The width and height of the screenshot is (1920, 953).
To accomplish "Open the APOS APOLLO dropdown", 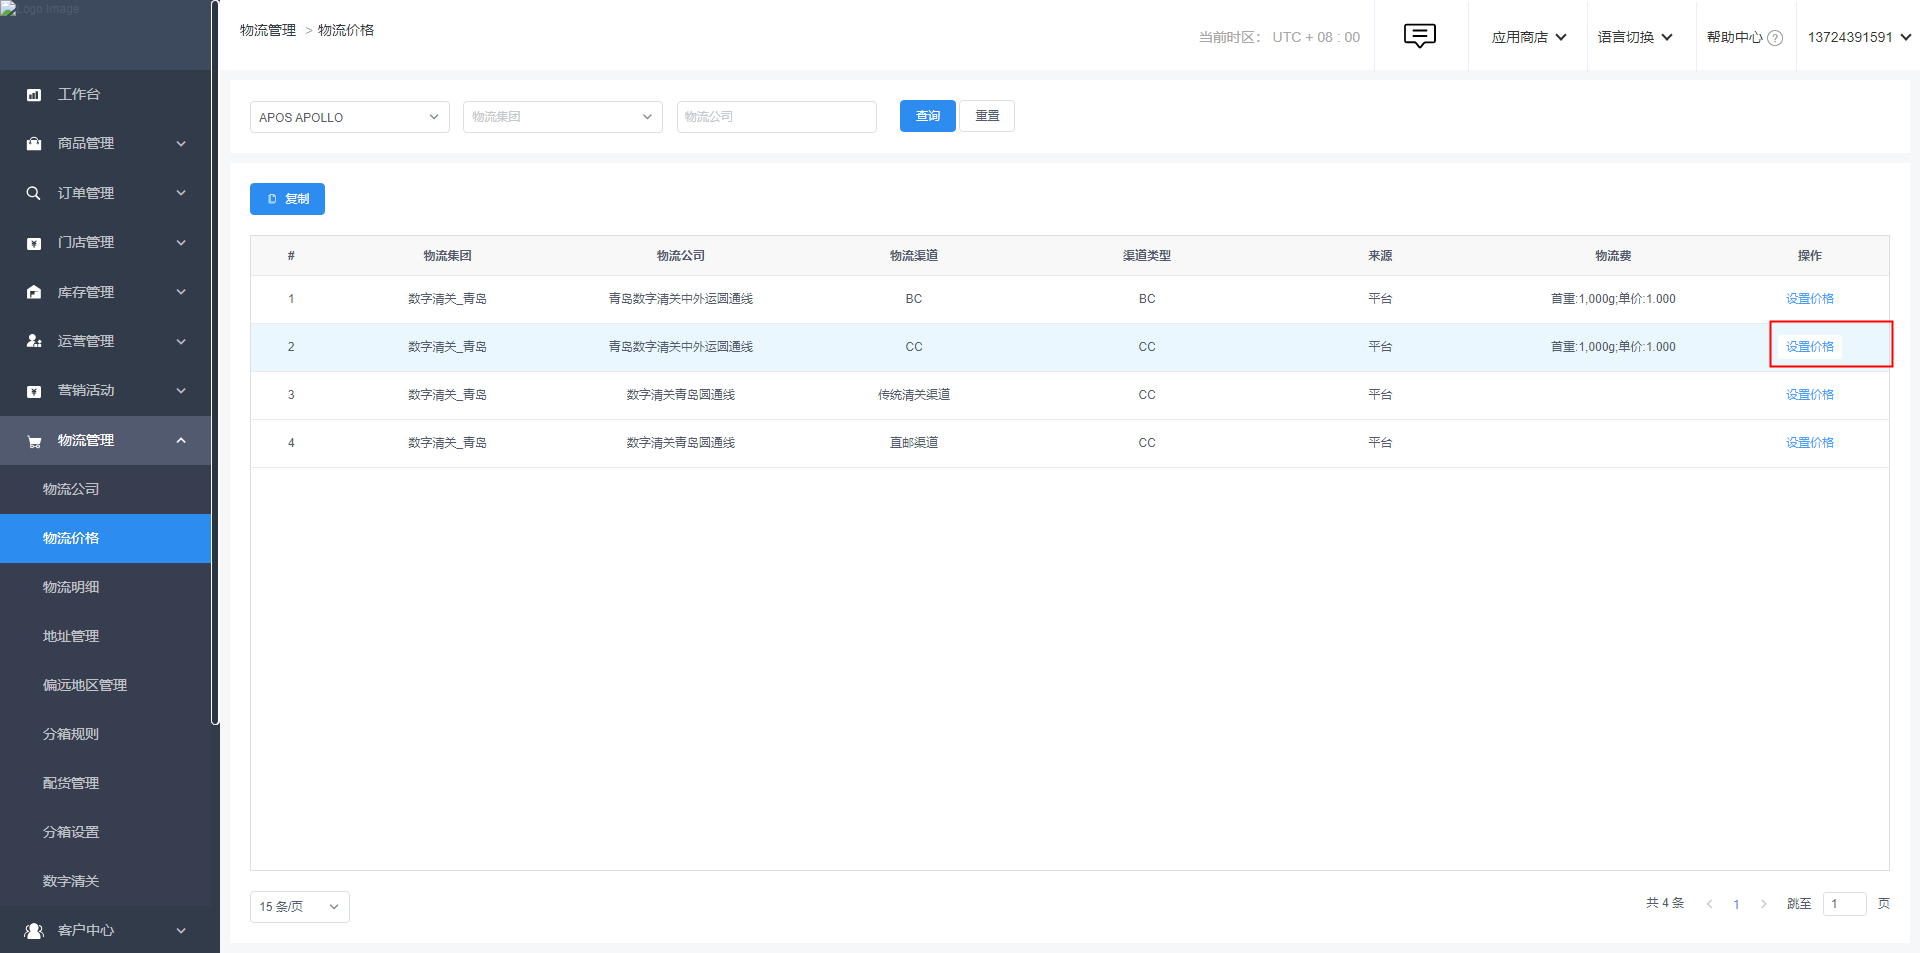I will pos(349,117).
